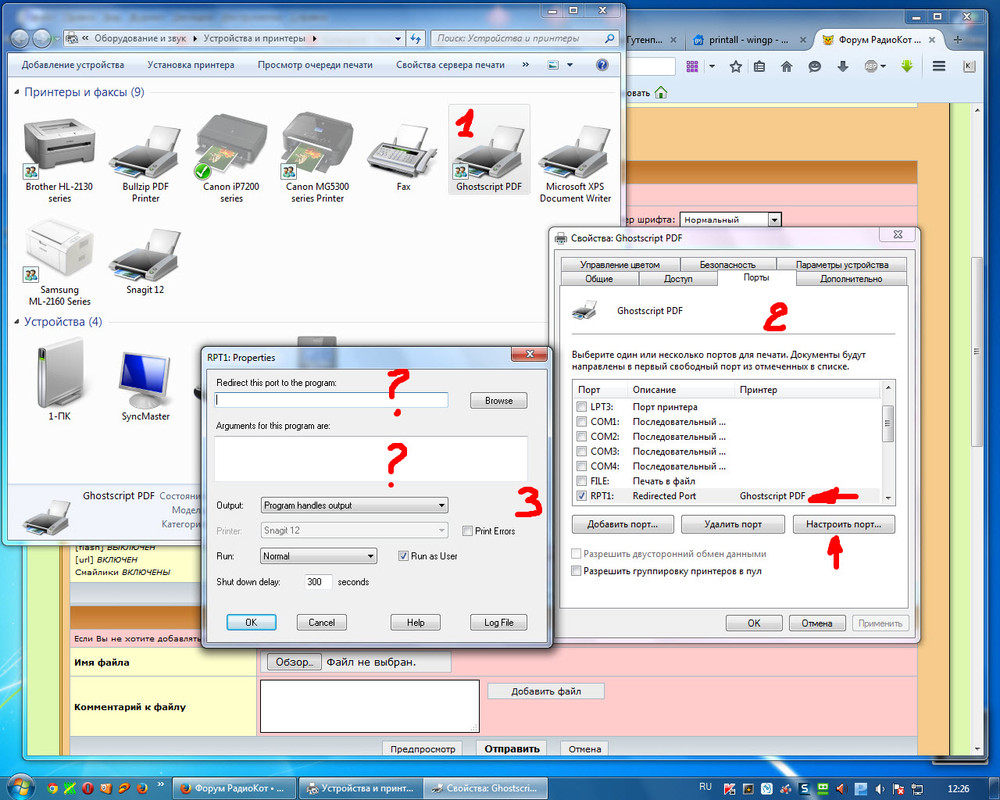This screenshot has height=800, width=1000.
Task: Click the browser chat smiley icon
Action: (814, 66)
